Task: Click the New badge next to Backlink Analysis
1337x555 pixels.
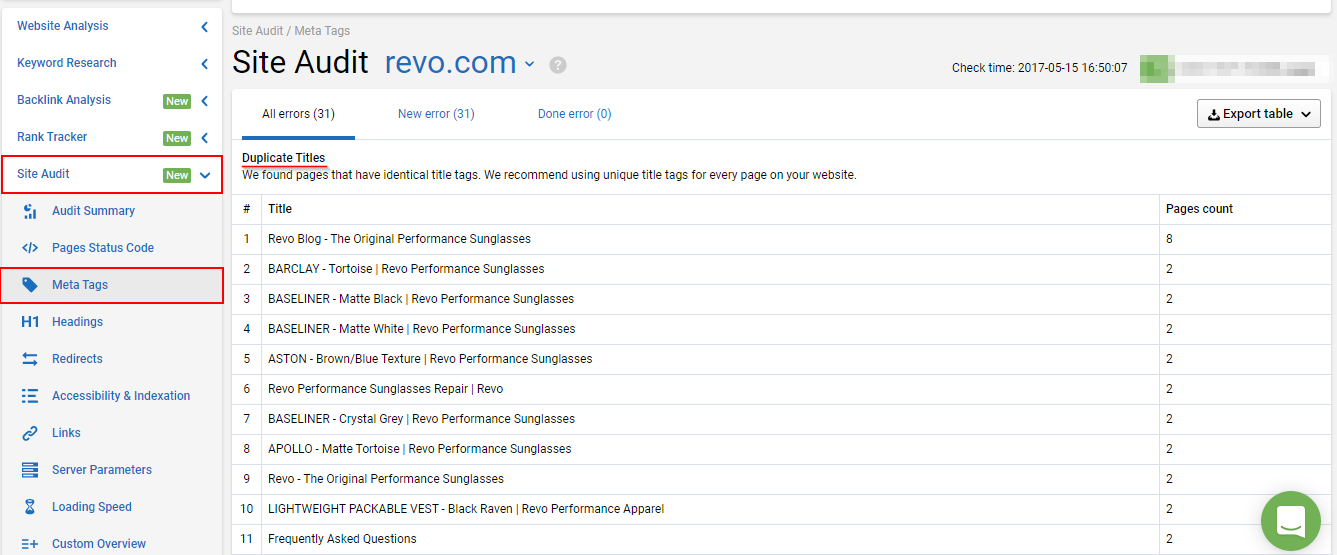Action: coord(177,101)
